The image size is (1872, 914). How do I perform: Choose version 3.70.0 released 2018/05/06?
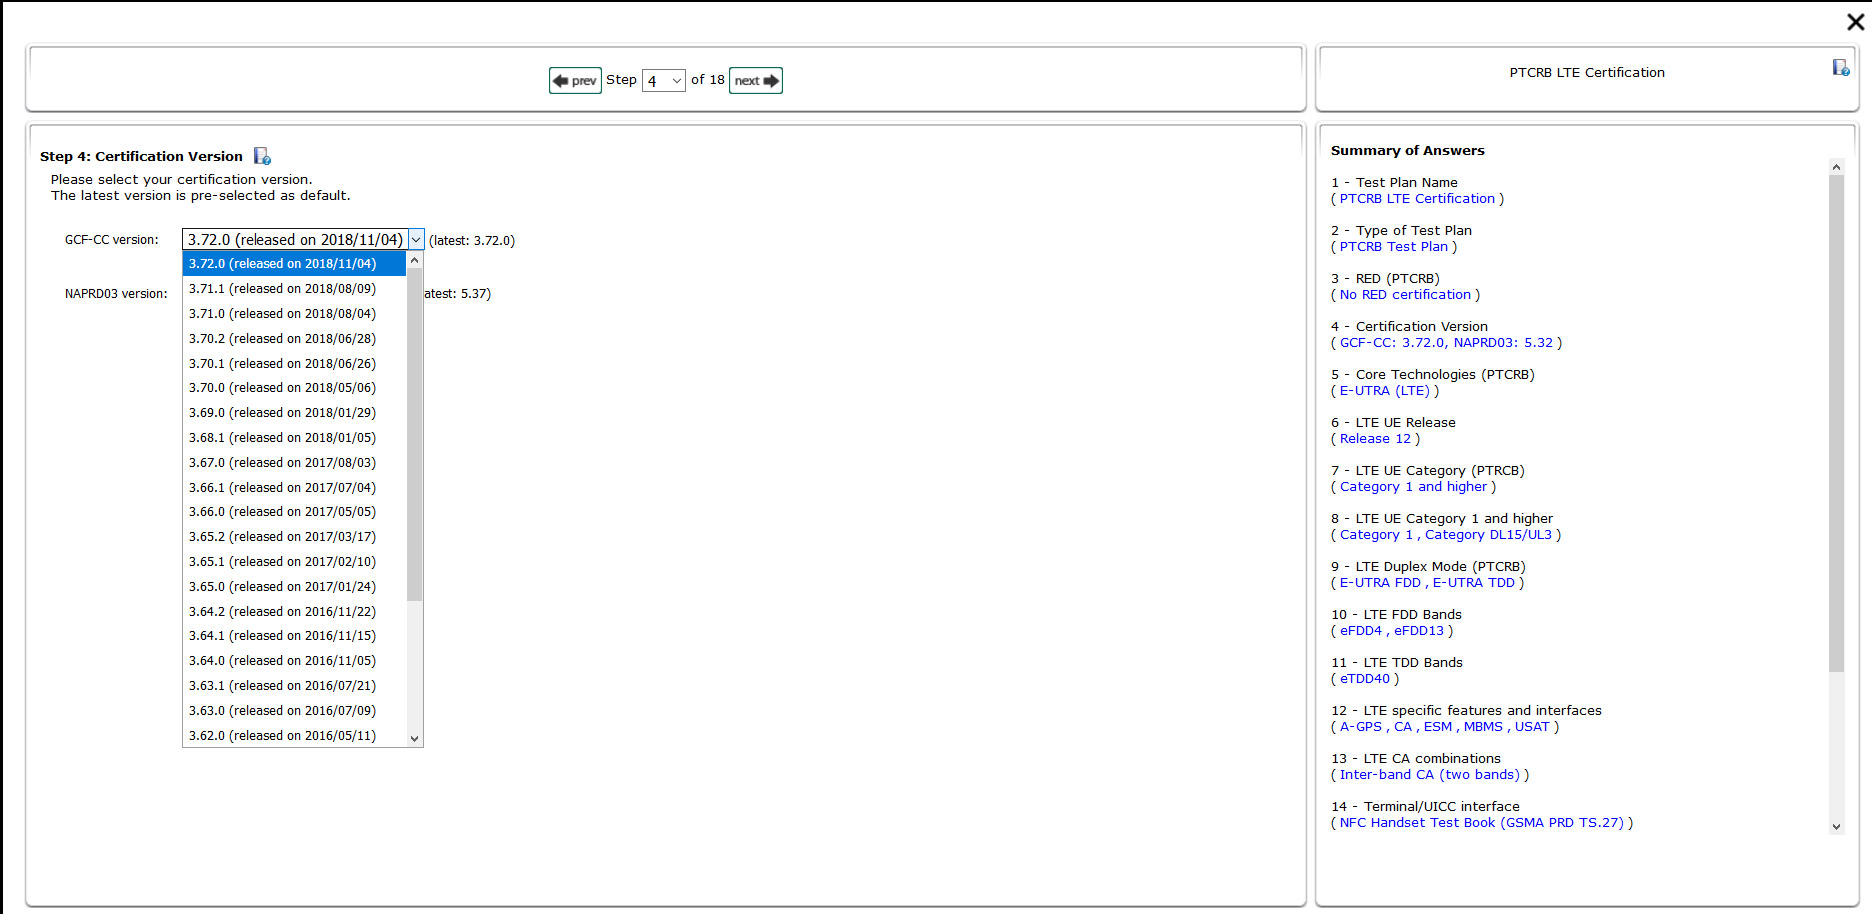tap(282, 388)
